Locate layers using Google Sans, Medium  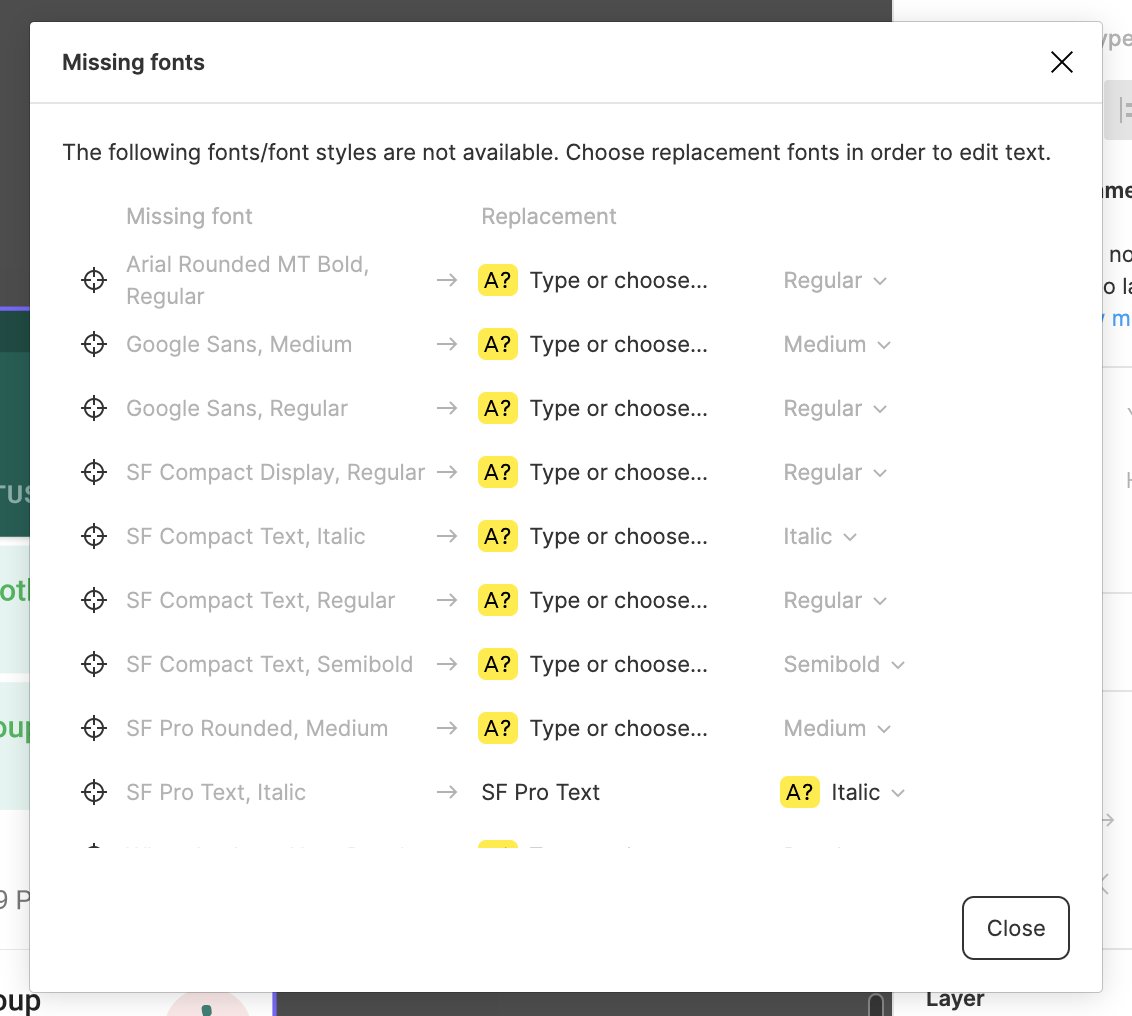(94, 344)
